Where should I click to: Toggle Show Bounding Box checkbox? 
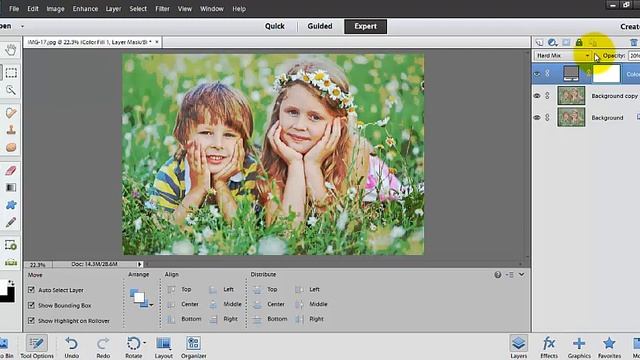[31, 305]
